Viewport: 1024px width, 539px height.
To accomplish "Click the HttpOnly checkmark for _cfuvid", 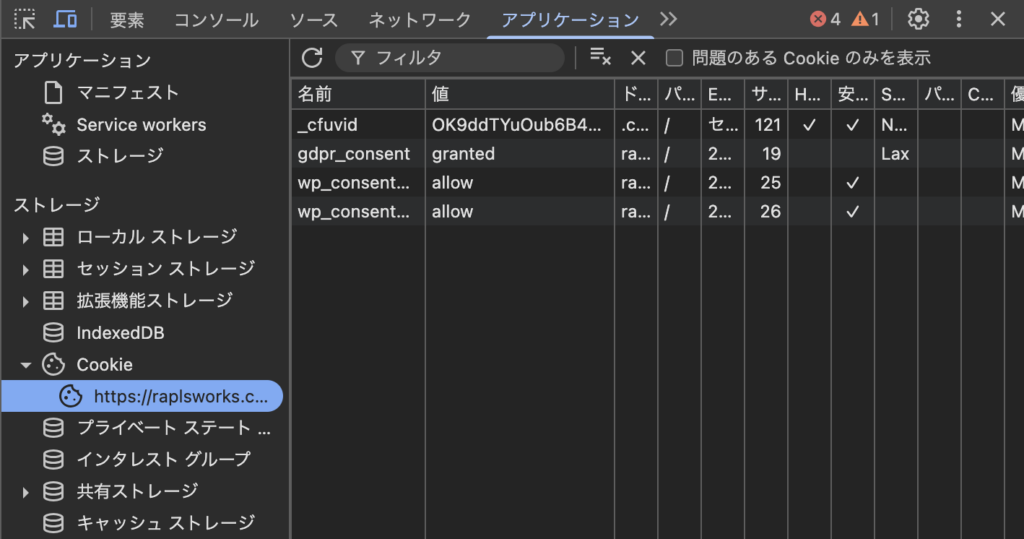I will click(x=809, y=125).
